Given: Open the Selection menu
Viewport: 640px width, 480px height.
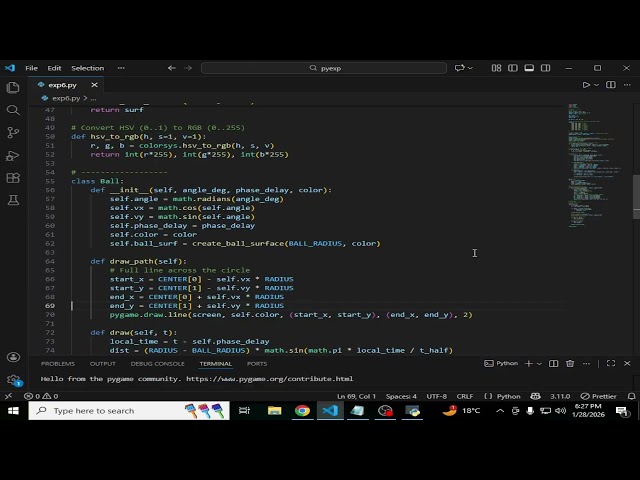Looking at the screenshot, I should tap(87, 68).
